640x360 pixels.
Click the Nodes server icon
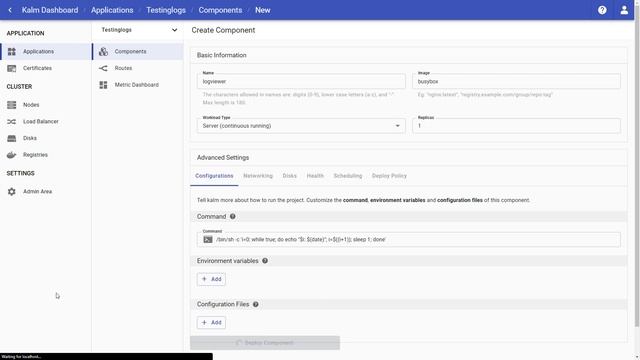(12, 105)
